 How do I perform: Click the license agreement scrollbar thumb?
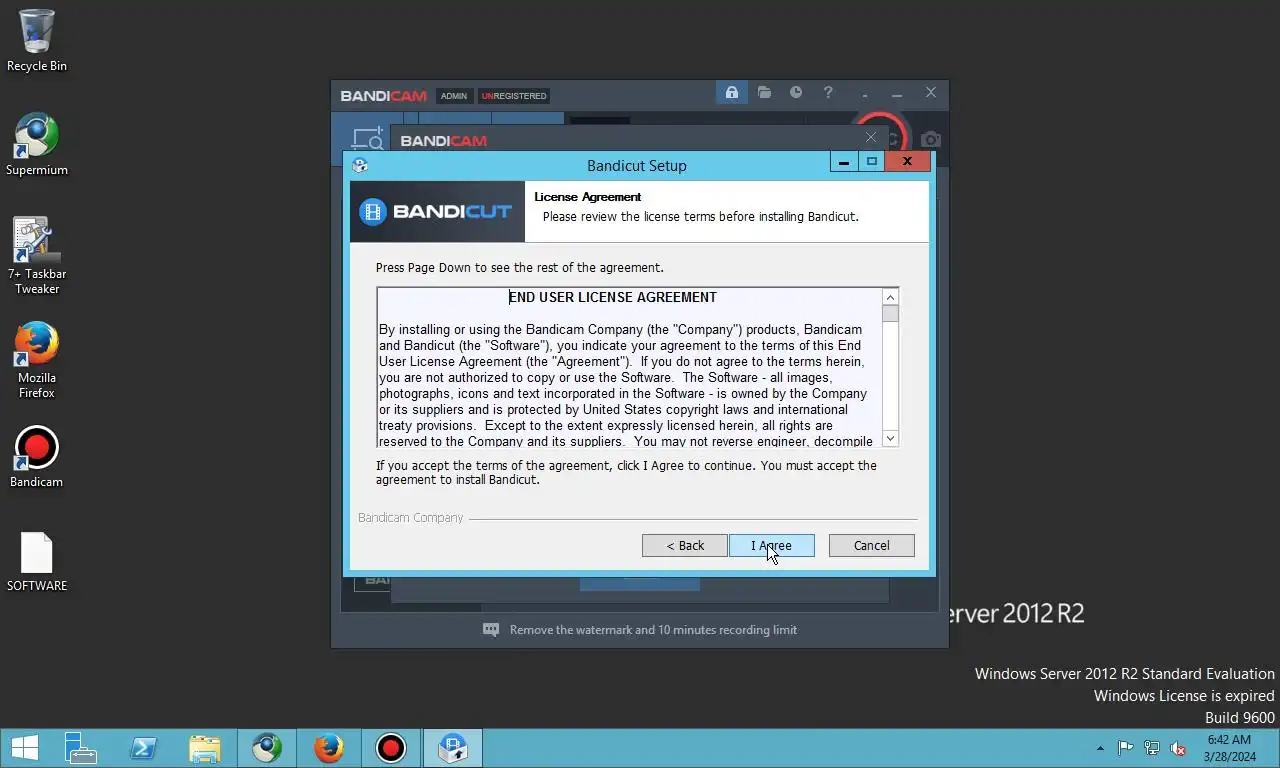click(x=890, y=314)
